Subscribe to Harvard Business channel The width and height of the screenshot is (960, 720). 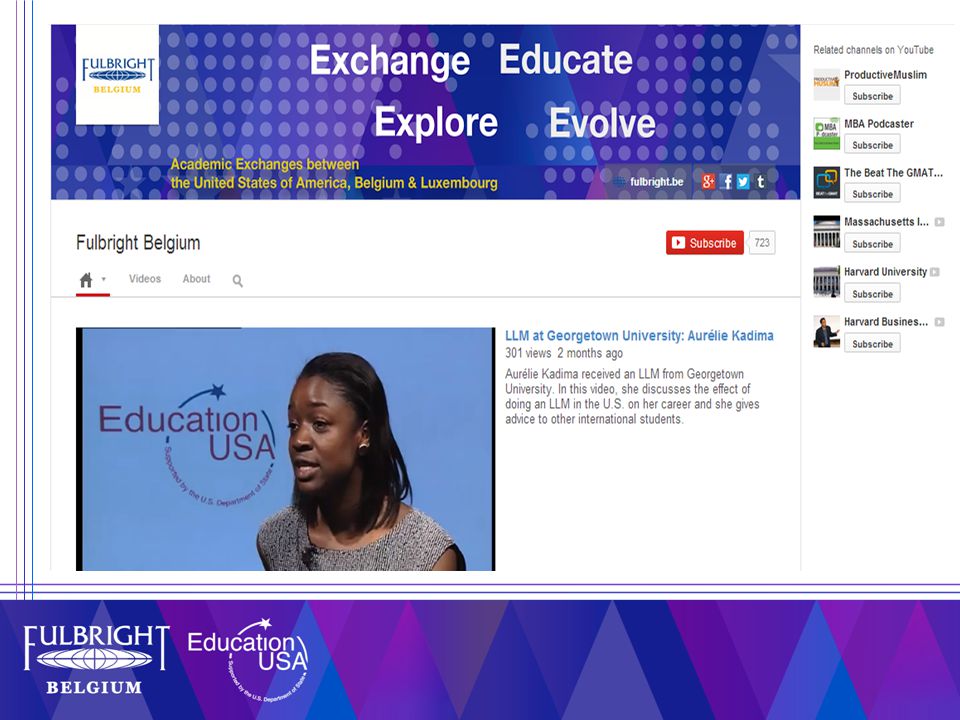872,344
